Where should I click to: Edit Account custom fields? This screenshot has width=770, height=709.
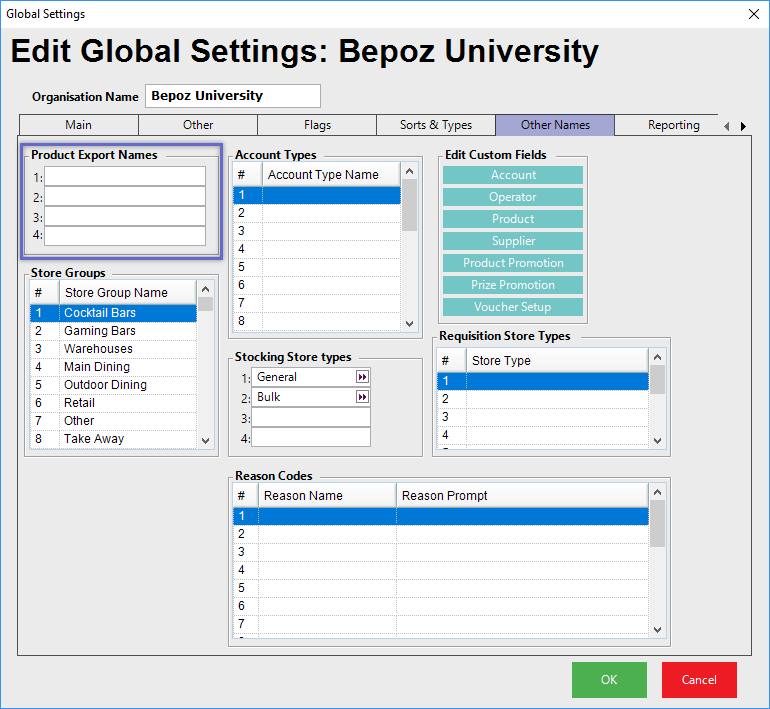click(513, 175)
